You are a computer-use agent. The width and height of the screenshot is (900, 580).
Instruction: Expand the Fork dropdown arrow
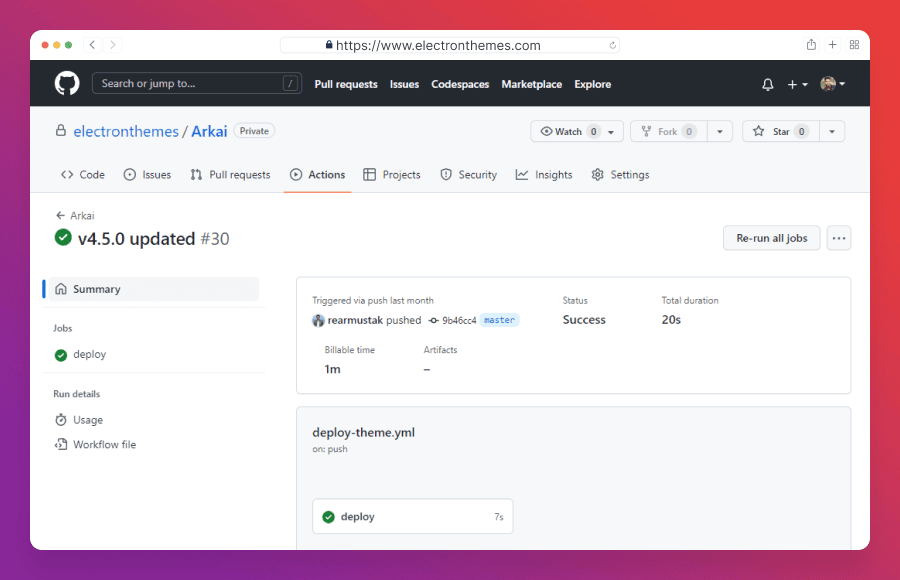click(x=720, y=132)
